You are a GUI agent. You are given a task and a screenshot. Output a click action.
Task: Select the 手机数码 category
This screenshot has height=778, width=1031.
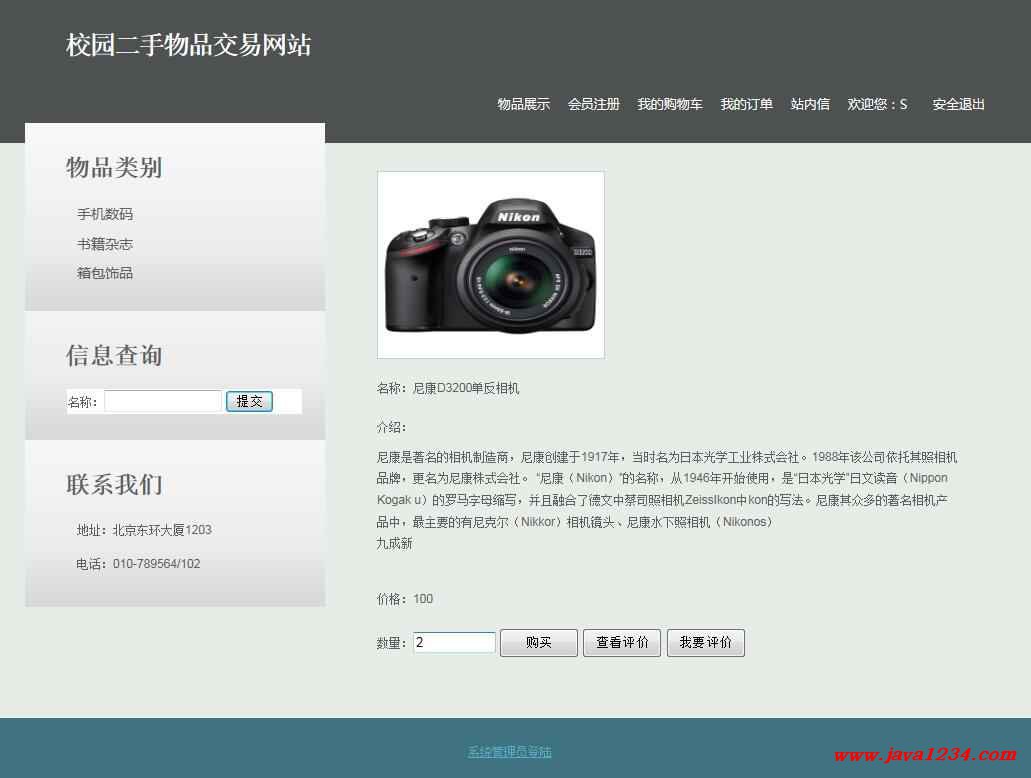(x=105, y=214)
